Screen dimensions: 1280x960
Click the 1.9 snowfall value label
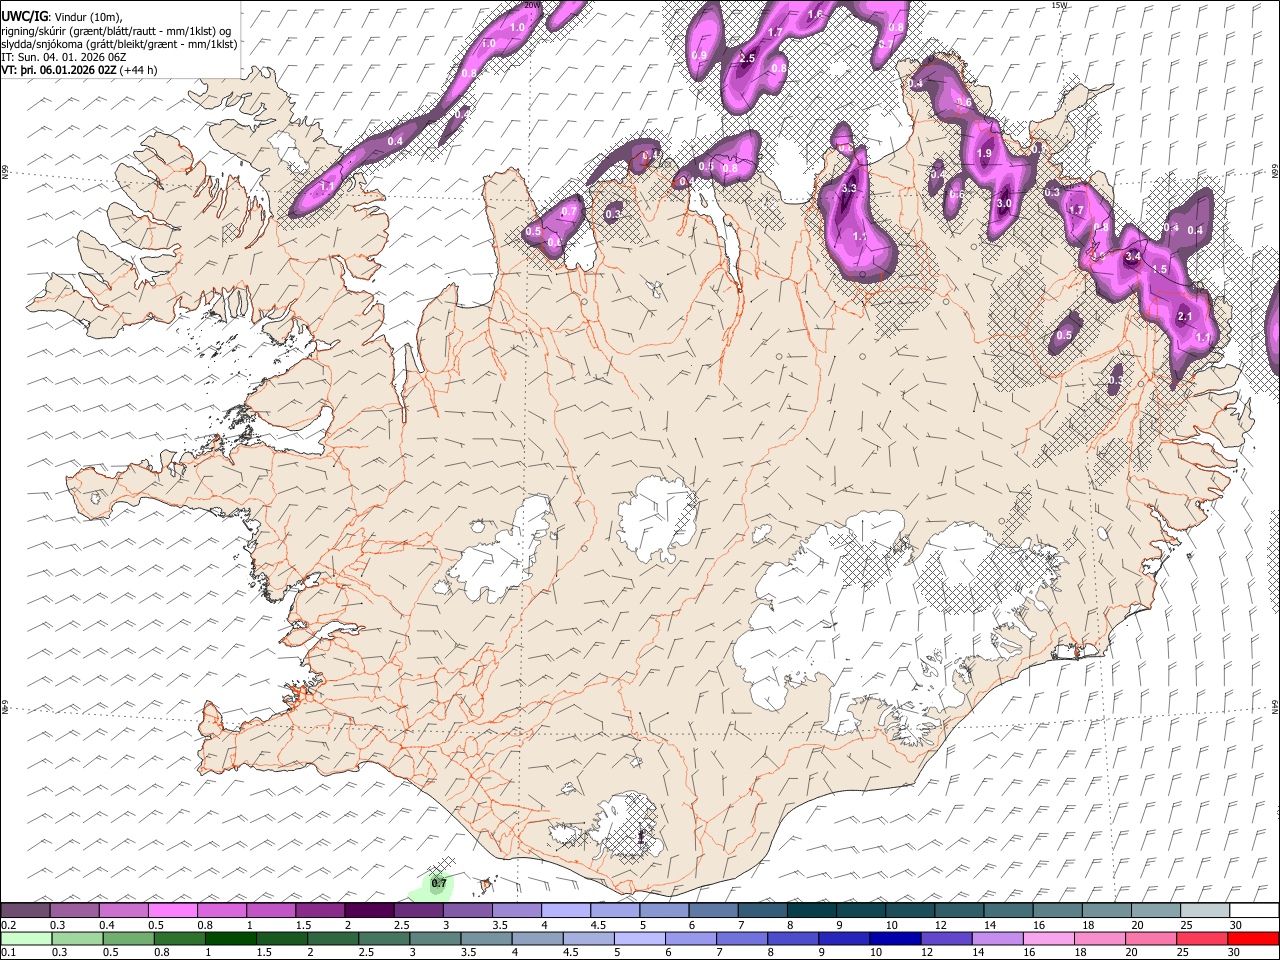click(x=984, y=154)
